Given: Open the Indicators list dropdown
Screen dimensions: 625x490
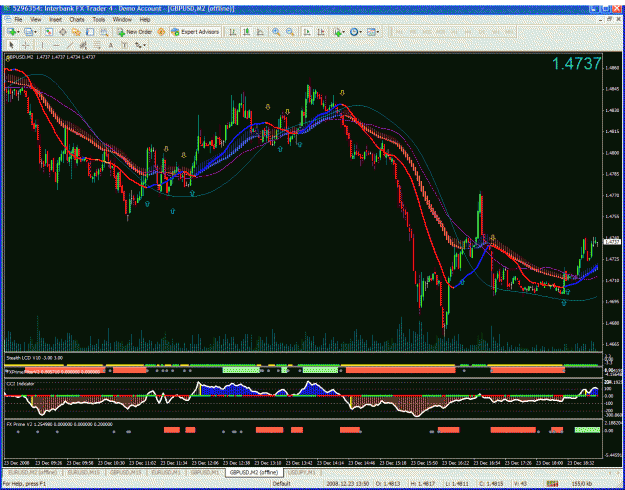Looking at the screenshot, I should 340,32.
